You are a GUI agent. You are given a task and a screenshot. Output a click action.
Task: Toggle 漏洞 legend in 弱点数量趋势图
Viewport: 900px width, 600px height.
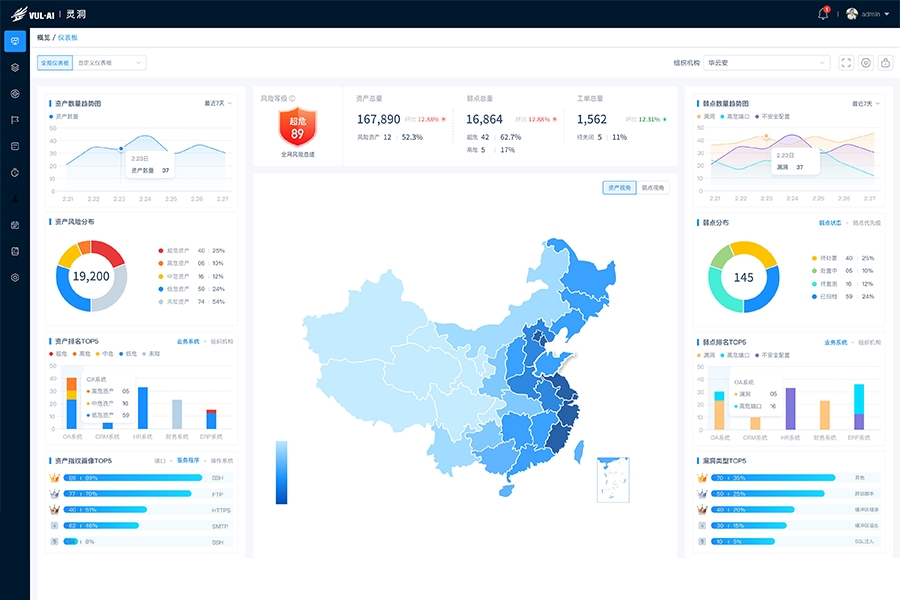click(x=705, y=117)
